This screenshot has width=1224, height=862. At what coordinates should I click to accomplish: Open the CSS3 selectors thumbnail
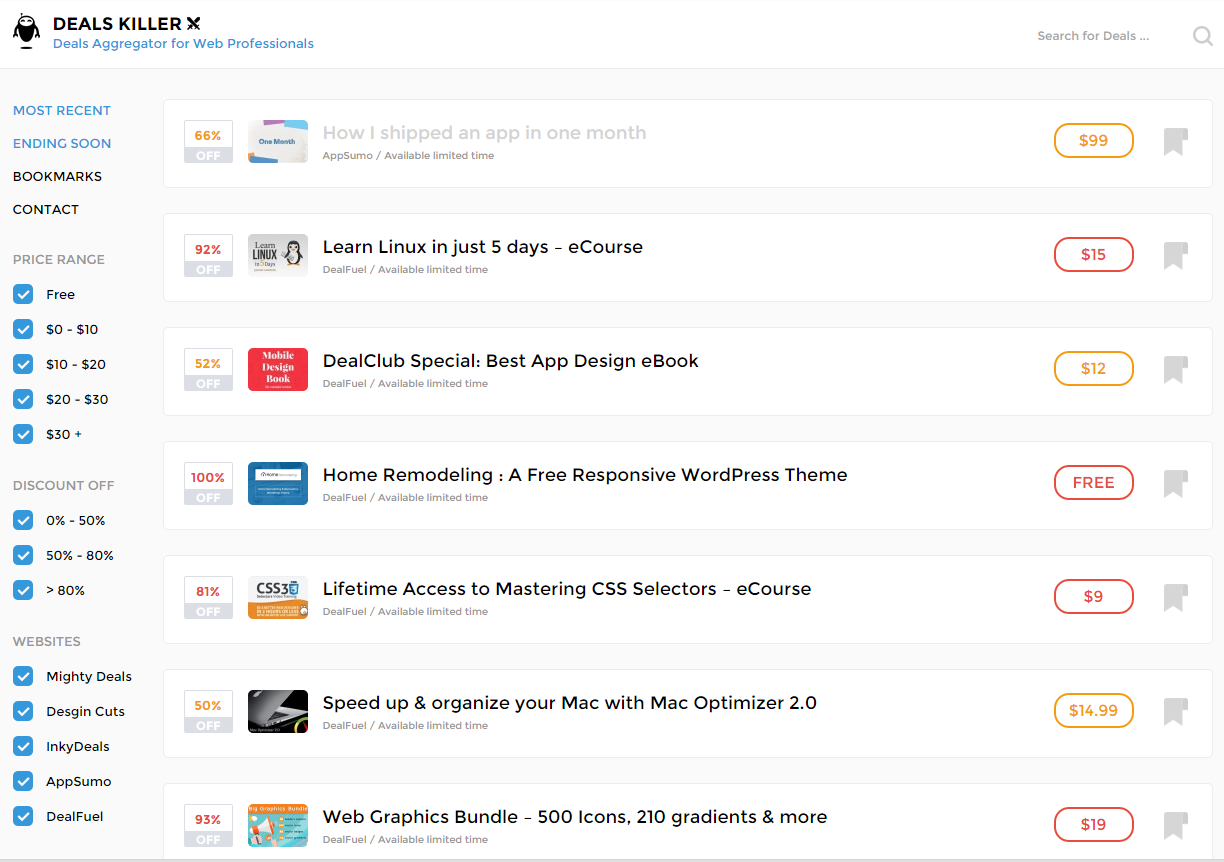[278, 597]
